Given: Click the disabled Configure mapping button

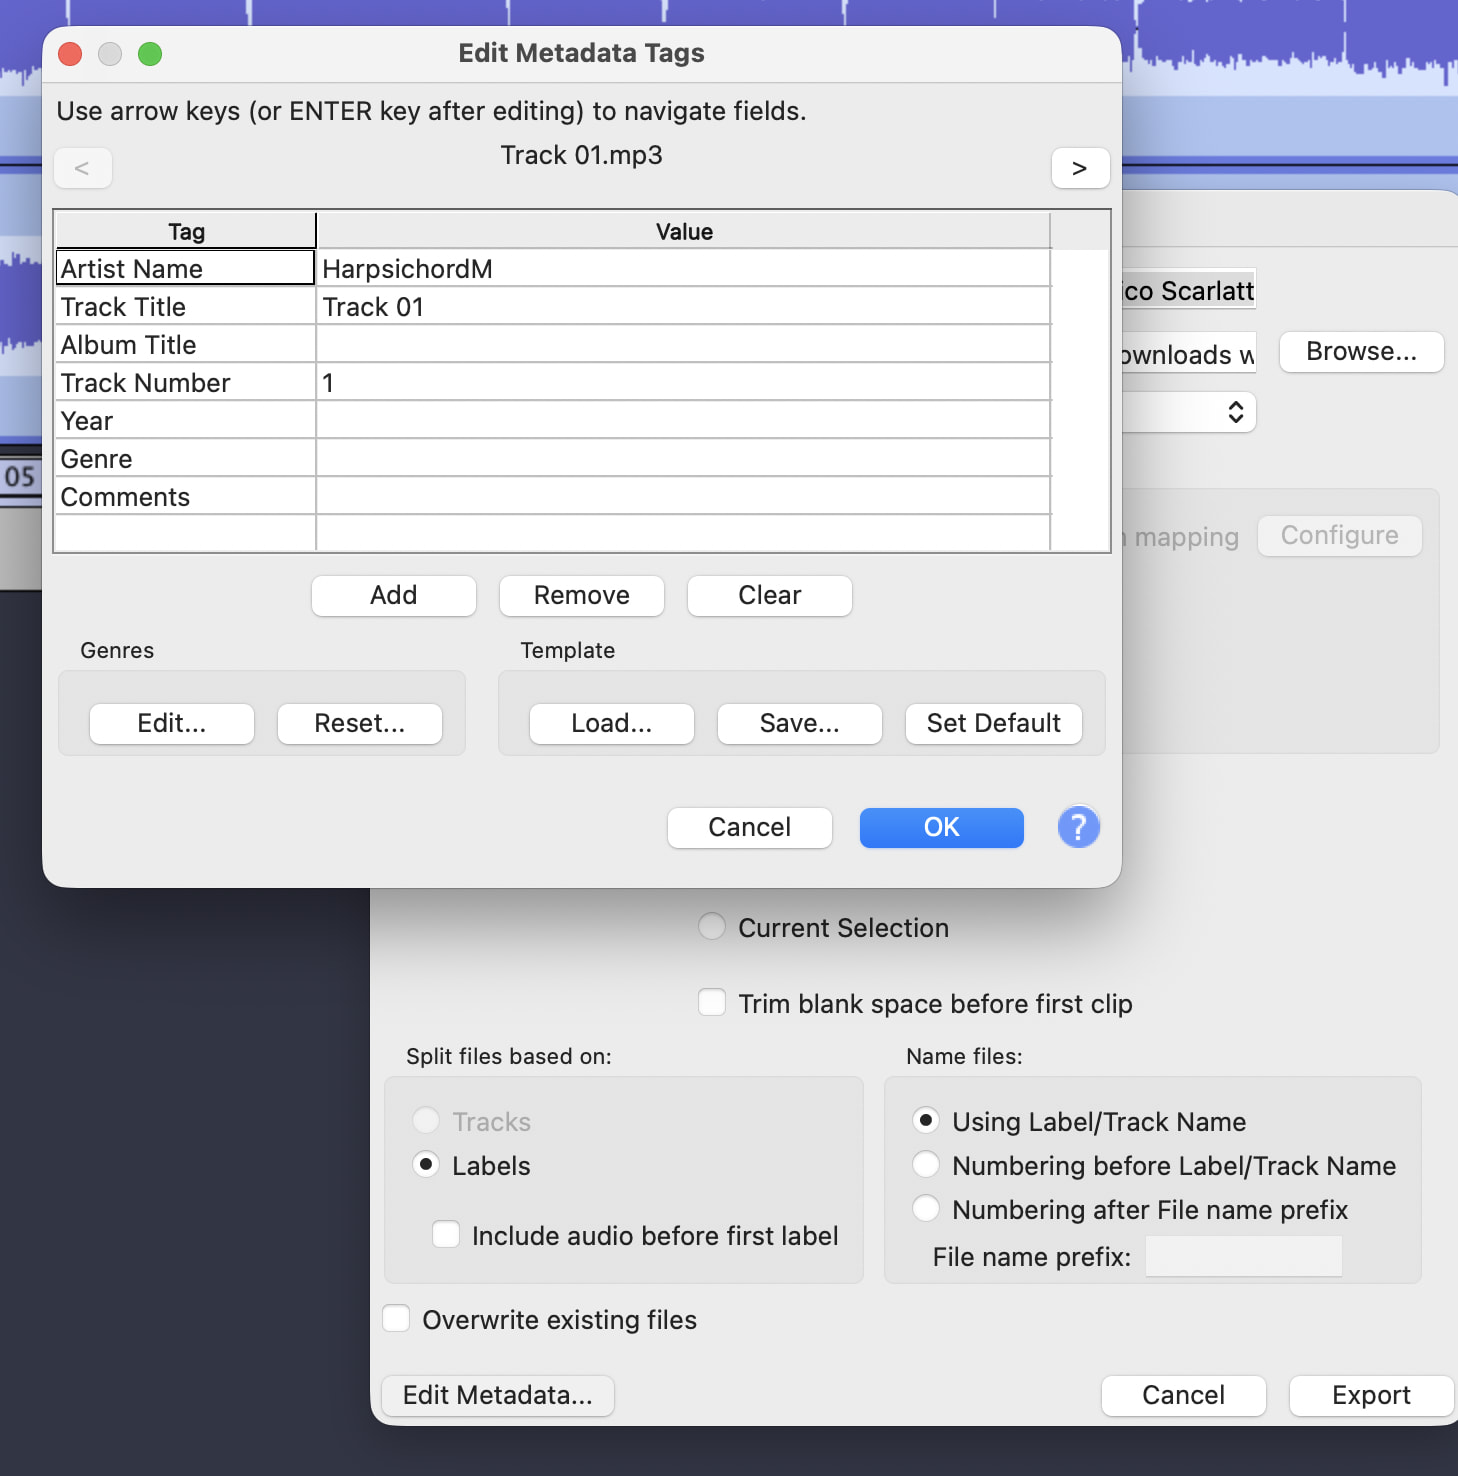Looking at the screenshot, I should 1340,536.
